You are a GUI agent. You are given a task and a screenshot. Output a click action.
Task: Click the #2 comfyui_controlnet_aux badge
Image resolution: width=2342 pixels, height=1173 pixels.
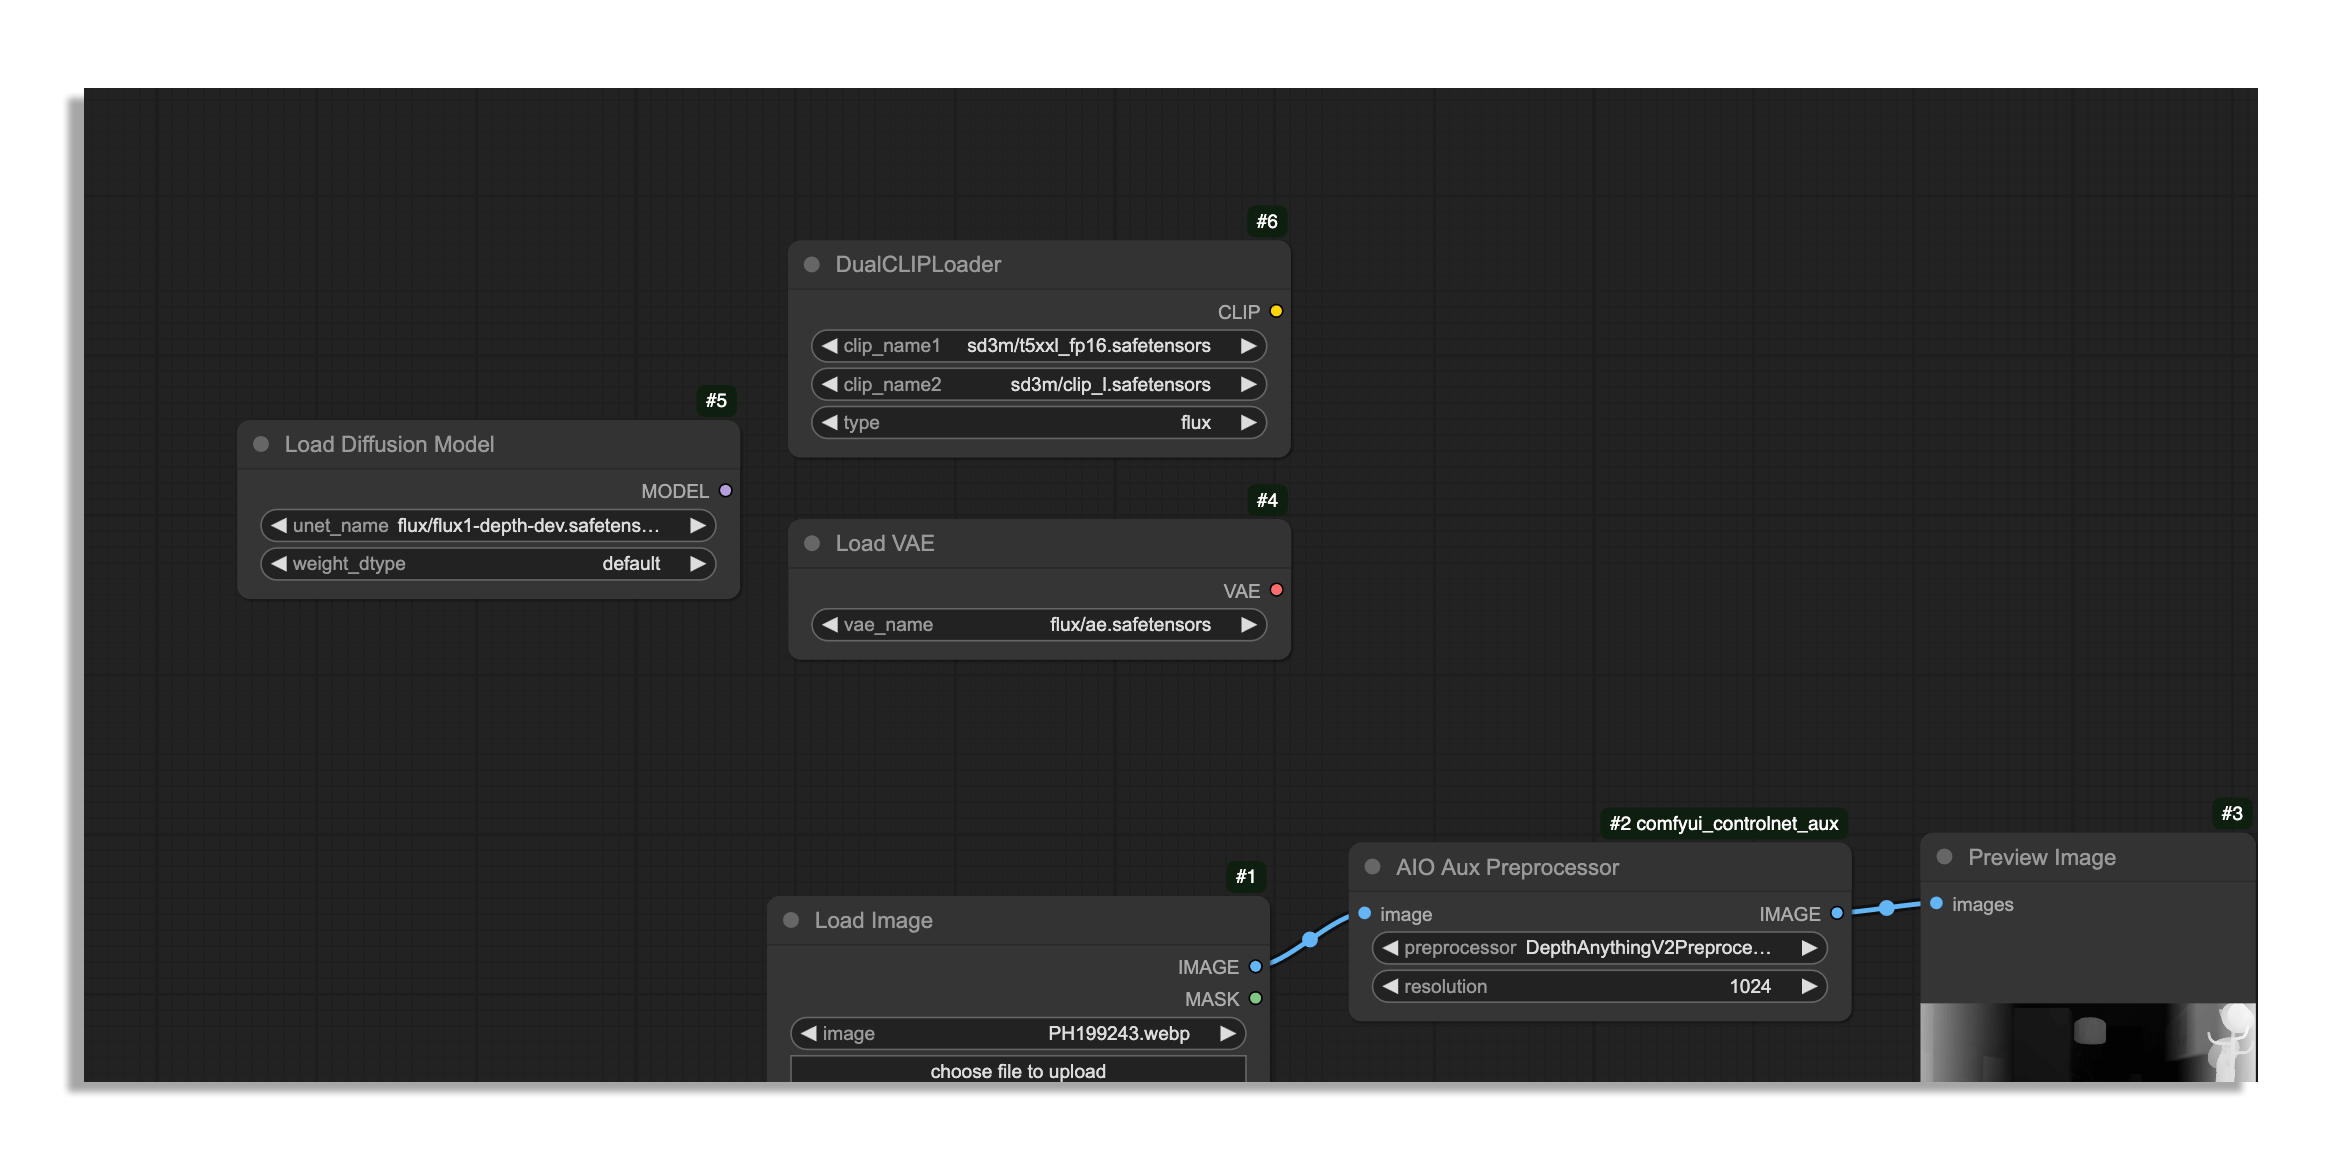1723,824
